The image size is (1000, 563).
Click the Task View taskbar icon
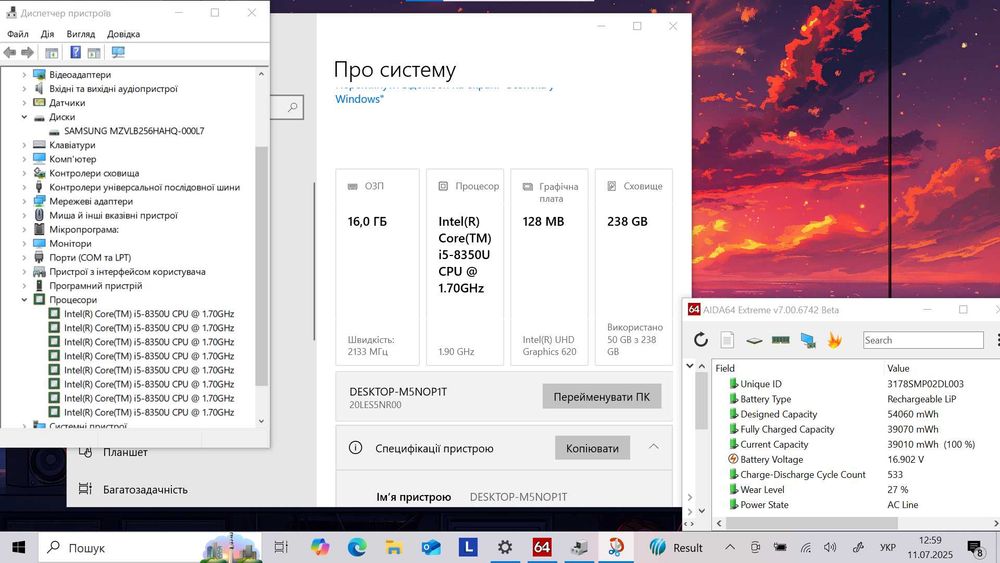point(281,547)
